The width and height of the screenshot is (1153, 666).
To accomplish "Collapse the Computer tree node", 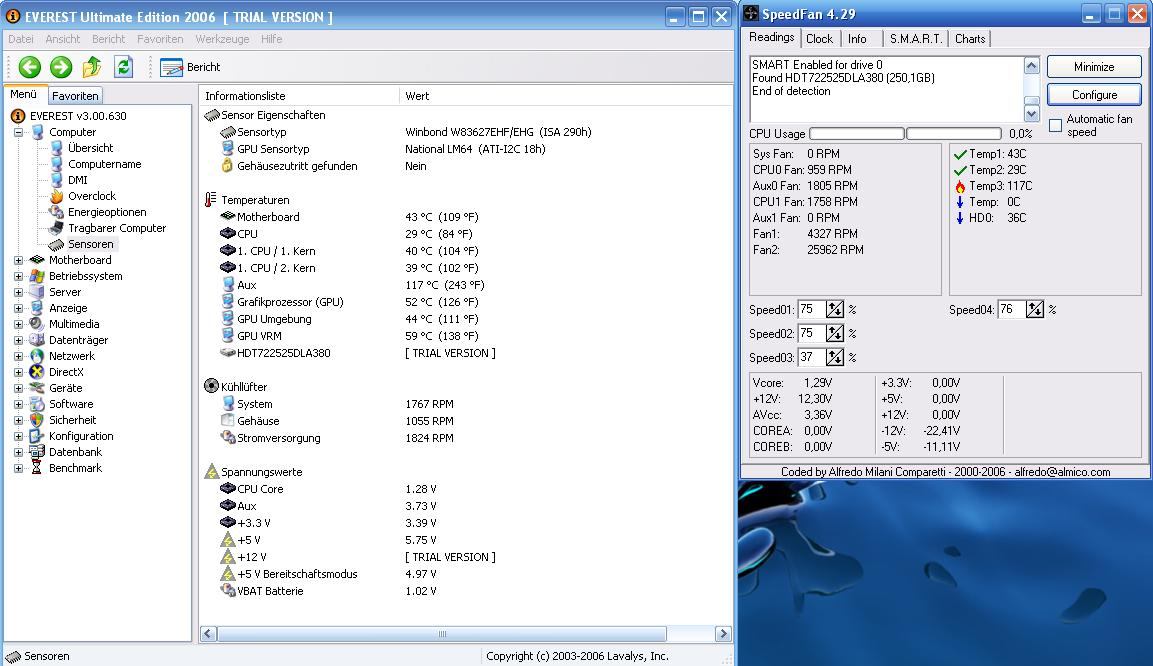I will (x=18, y=132).
